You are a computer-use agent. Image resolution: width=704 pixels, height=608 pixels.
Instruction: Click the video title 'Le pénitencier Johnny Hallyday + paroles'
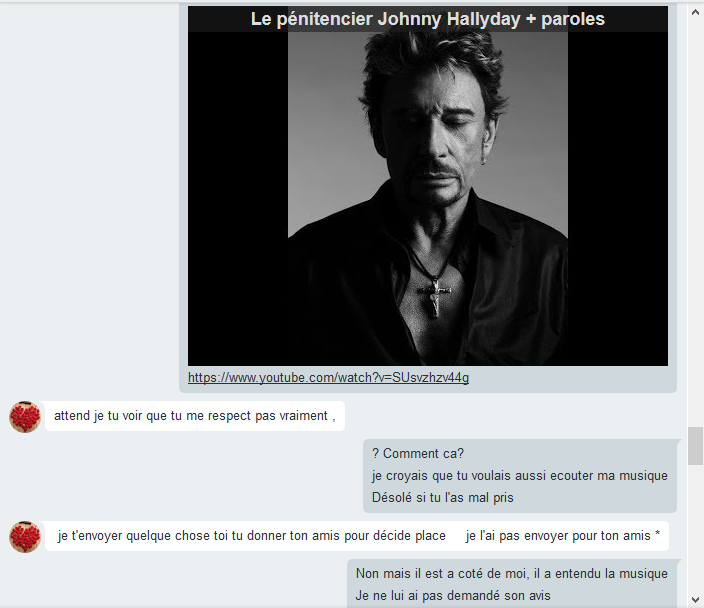click(x=427, y=19)
